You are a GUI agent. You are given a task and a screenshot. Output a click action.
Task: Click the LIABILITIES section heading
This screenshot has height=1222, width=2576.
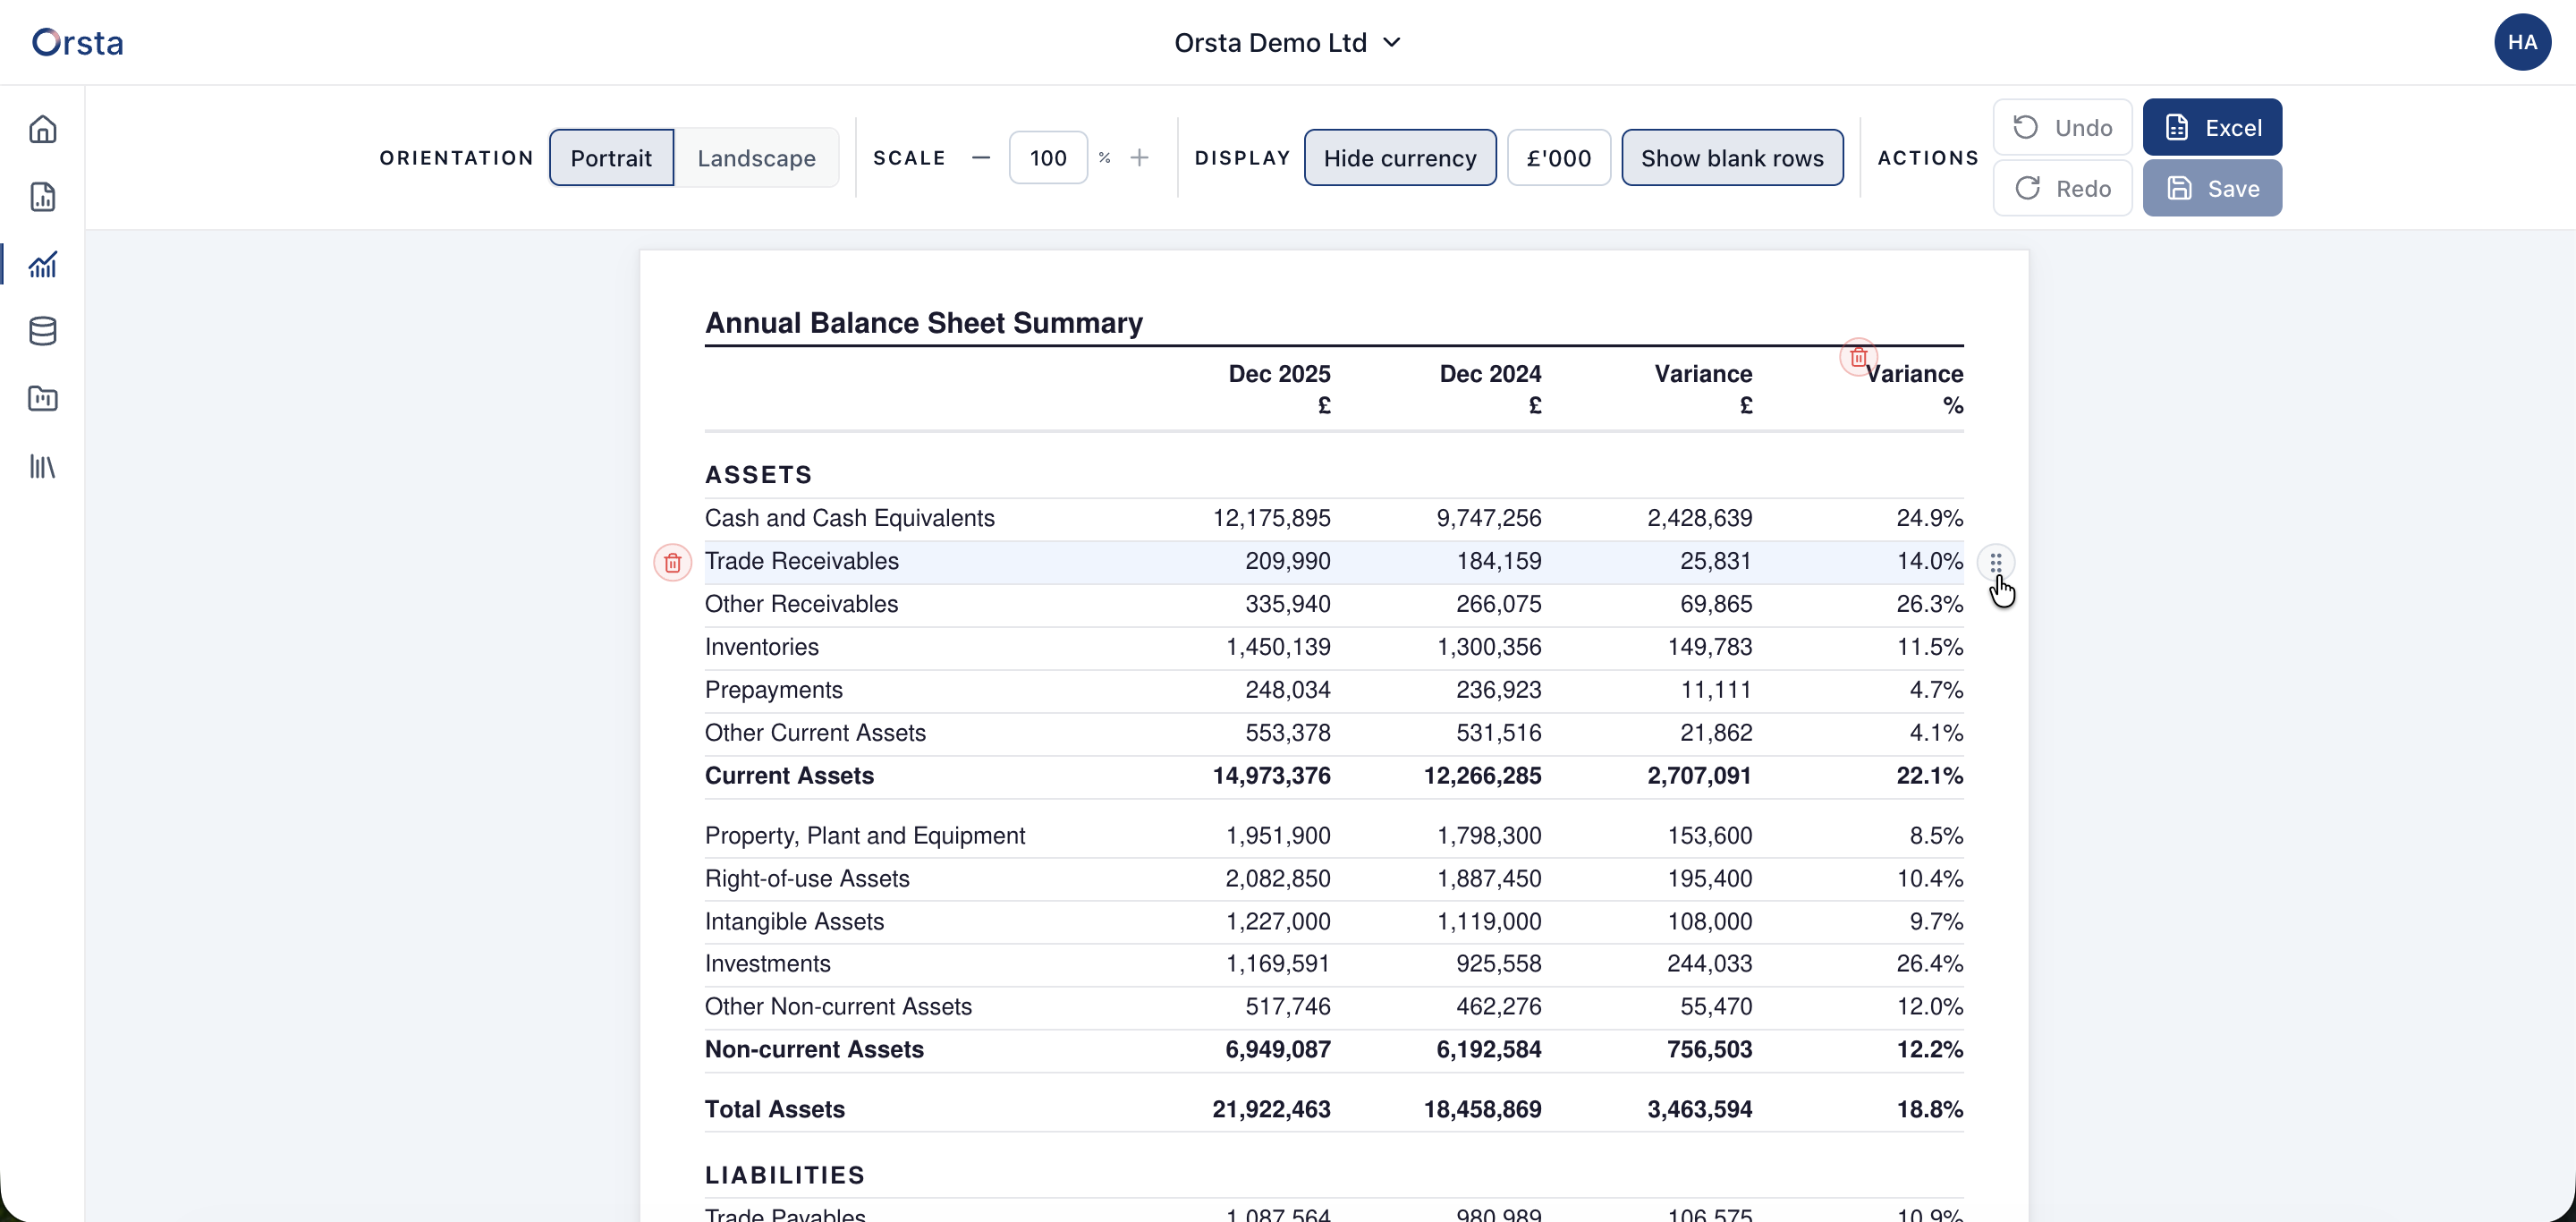784,1175
